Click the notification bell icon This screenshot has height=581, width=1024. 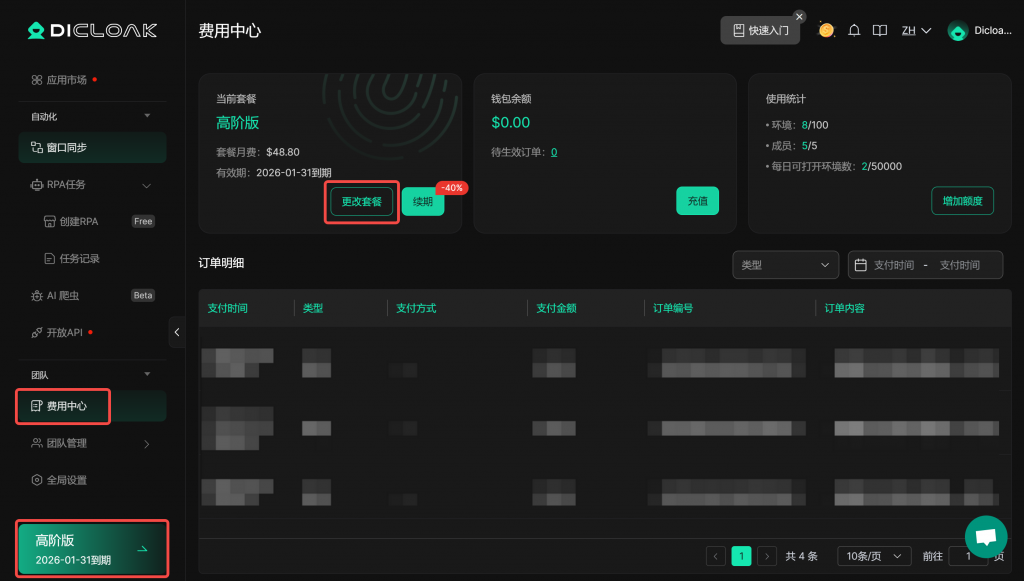click(854, 30)
